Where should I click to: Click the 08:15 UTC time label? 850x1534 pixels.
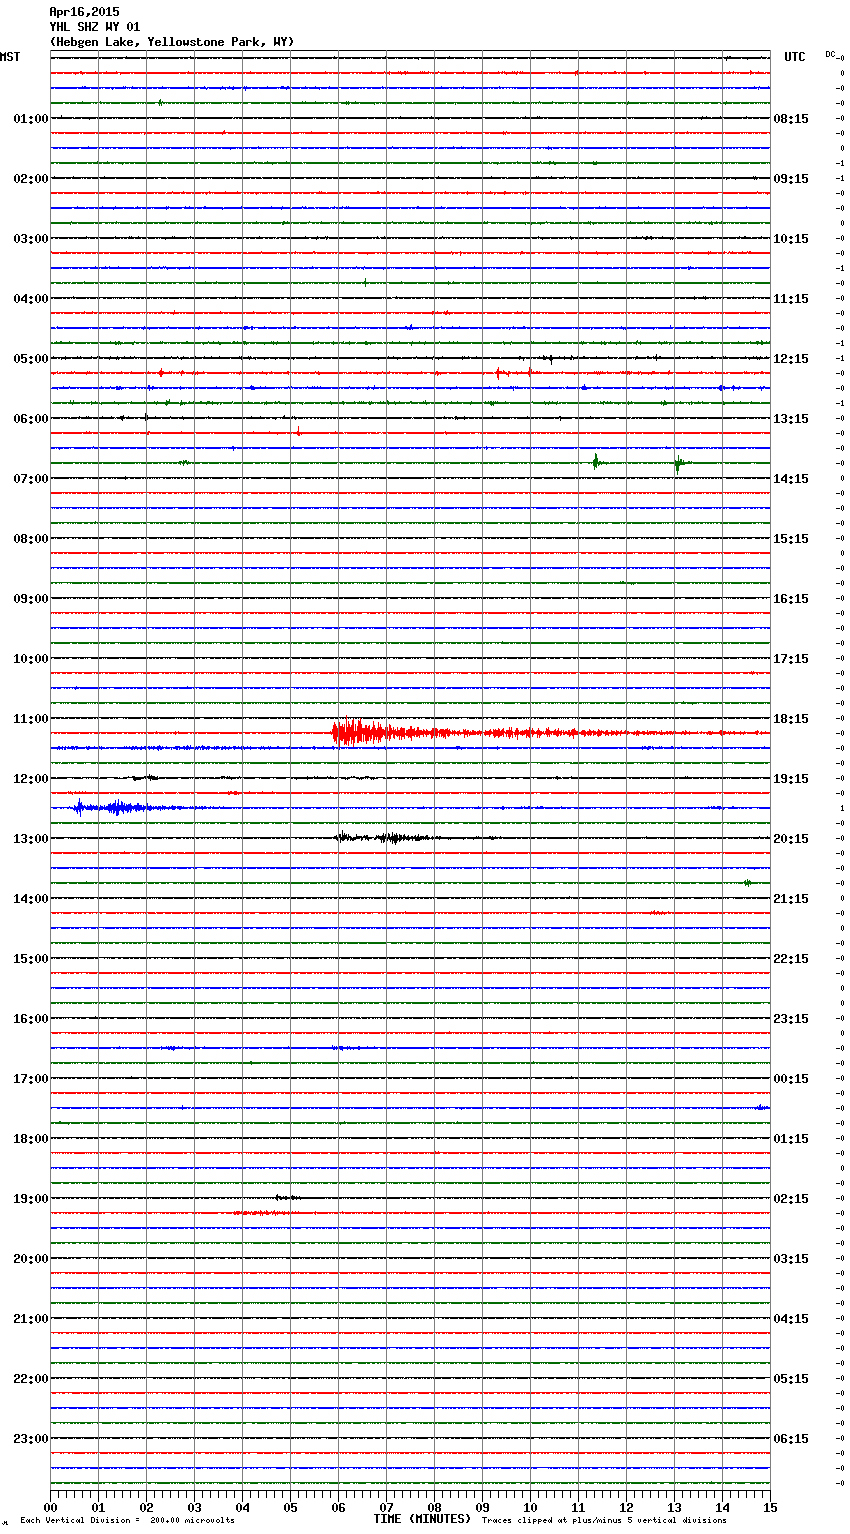click(791, 119)
